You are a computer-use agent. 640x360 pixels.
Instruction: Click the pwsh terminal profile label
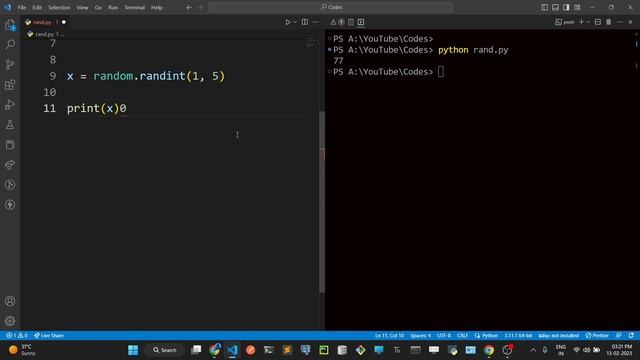click(565, 22)
